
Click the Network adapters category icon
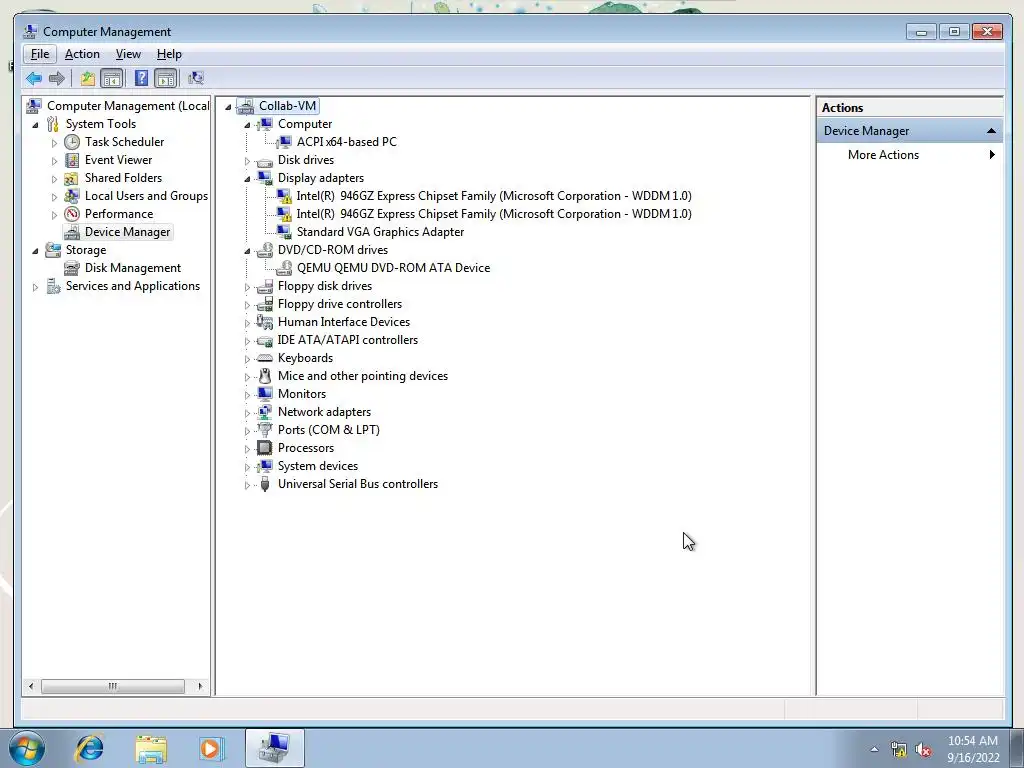click(264, 412)
